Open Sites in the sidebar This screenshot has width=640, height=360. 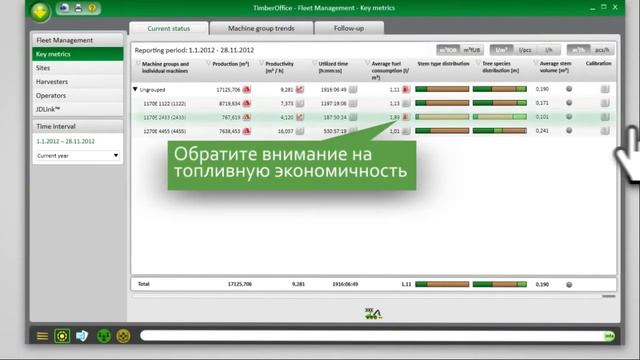(78, 68)
